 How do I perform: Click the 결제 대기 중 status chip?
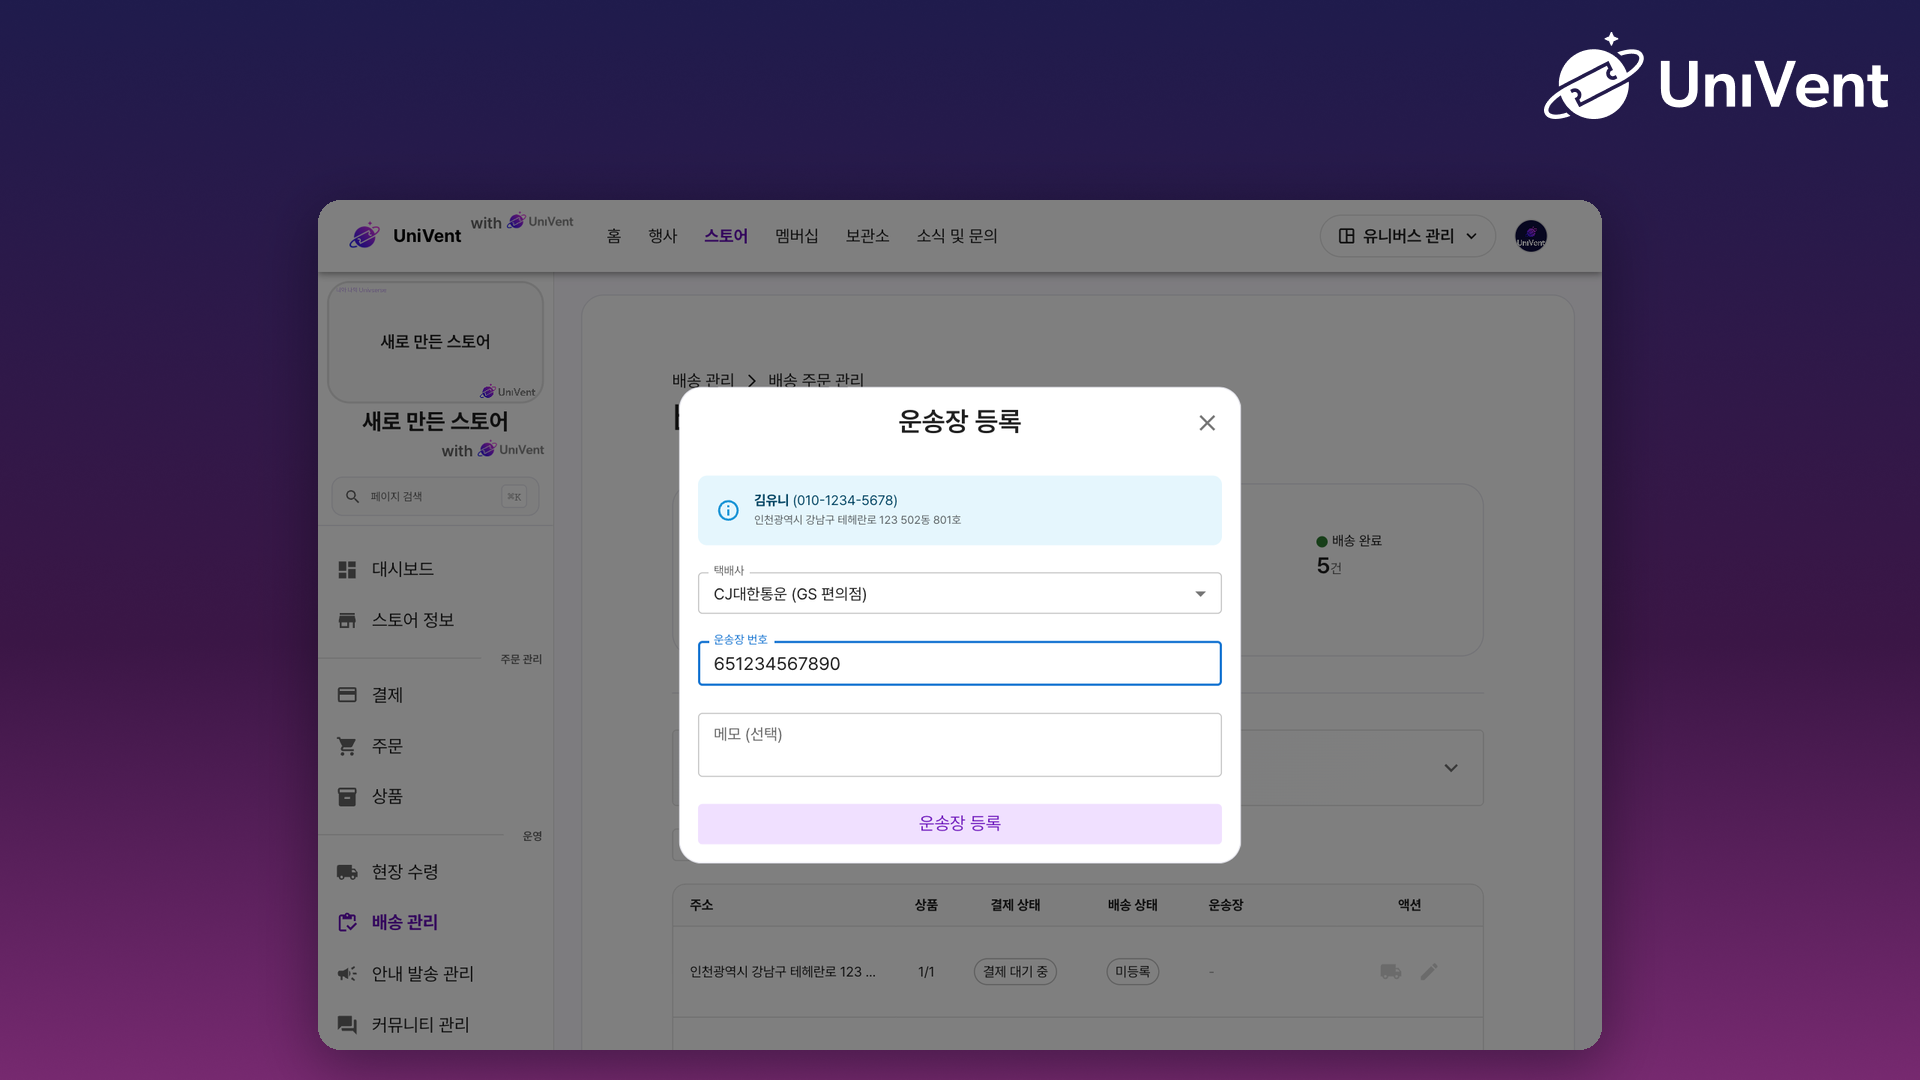[x=1015, y=971]
